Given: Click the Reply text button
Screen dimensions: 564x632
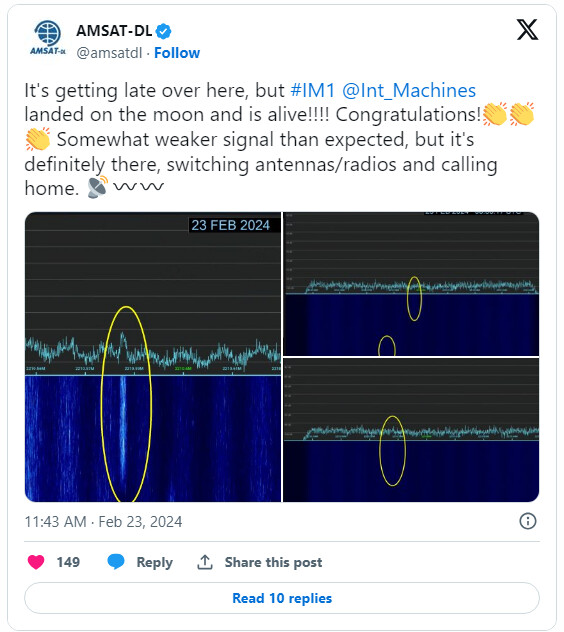Looking at the screenshot, I should 154,562.
